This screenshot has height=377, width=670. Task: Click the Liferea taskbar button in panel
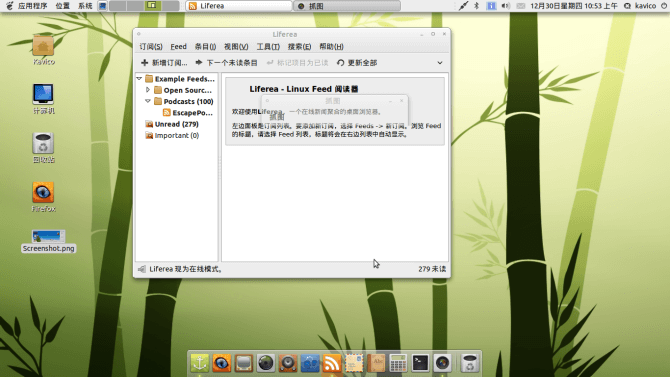239,6
